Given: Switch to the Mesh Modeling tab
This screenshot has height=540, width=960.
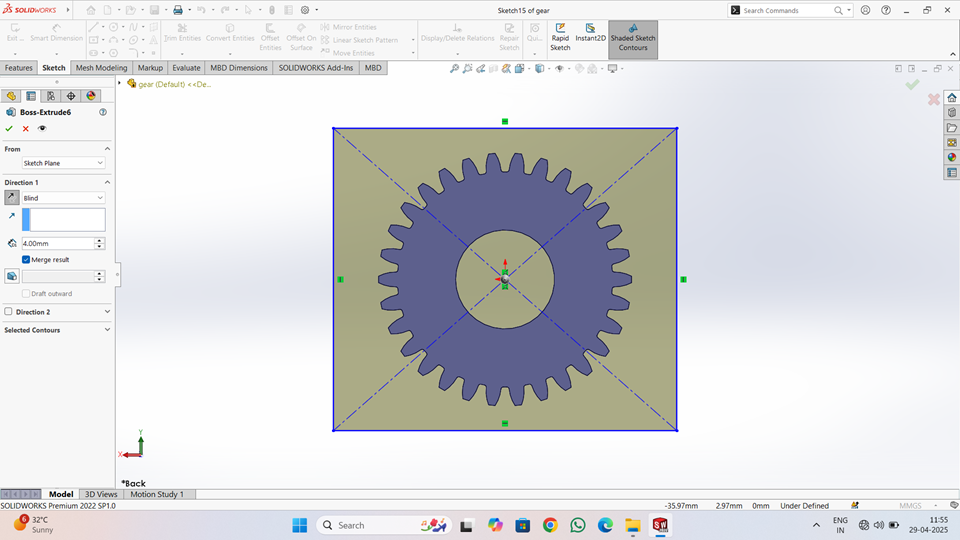Looking at the screenshot, I should 102,68.
